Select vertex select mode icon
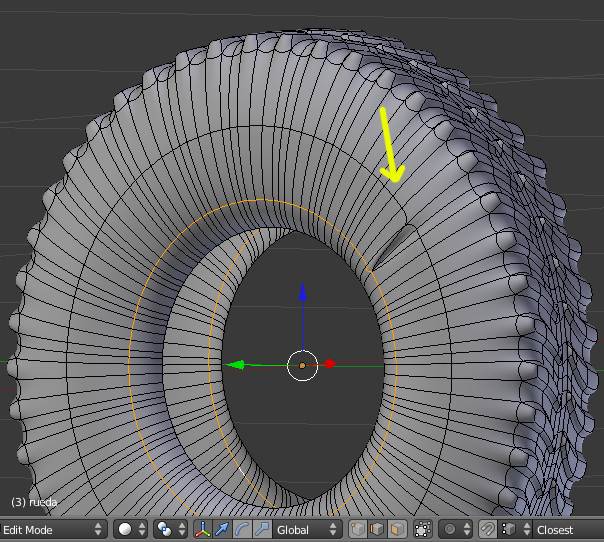The height and width of the screenshot is (542, 604). click(x=357, y=530)
